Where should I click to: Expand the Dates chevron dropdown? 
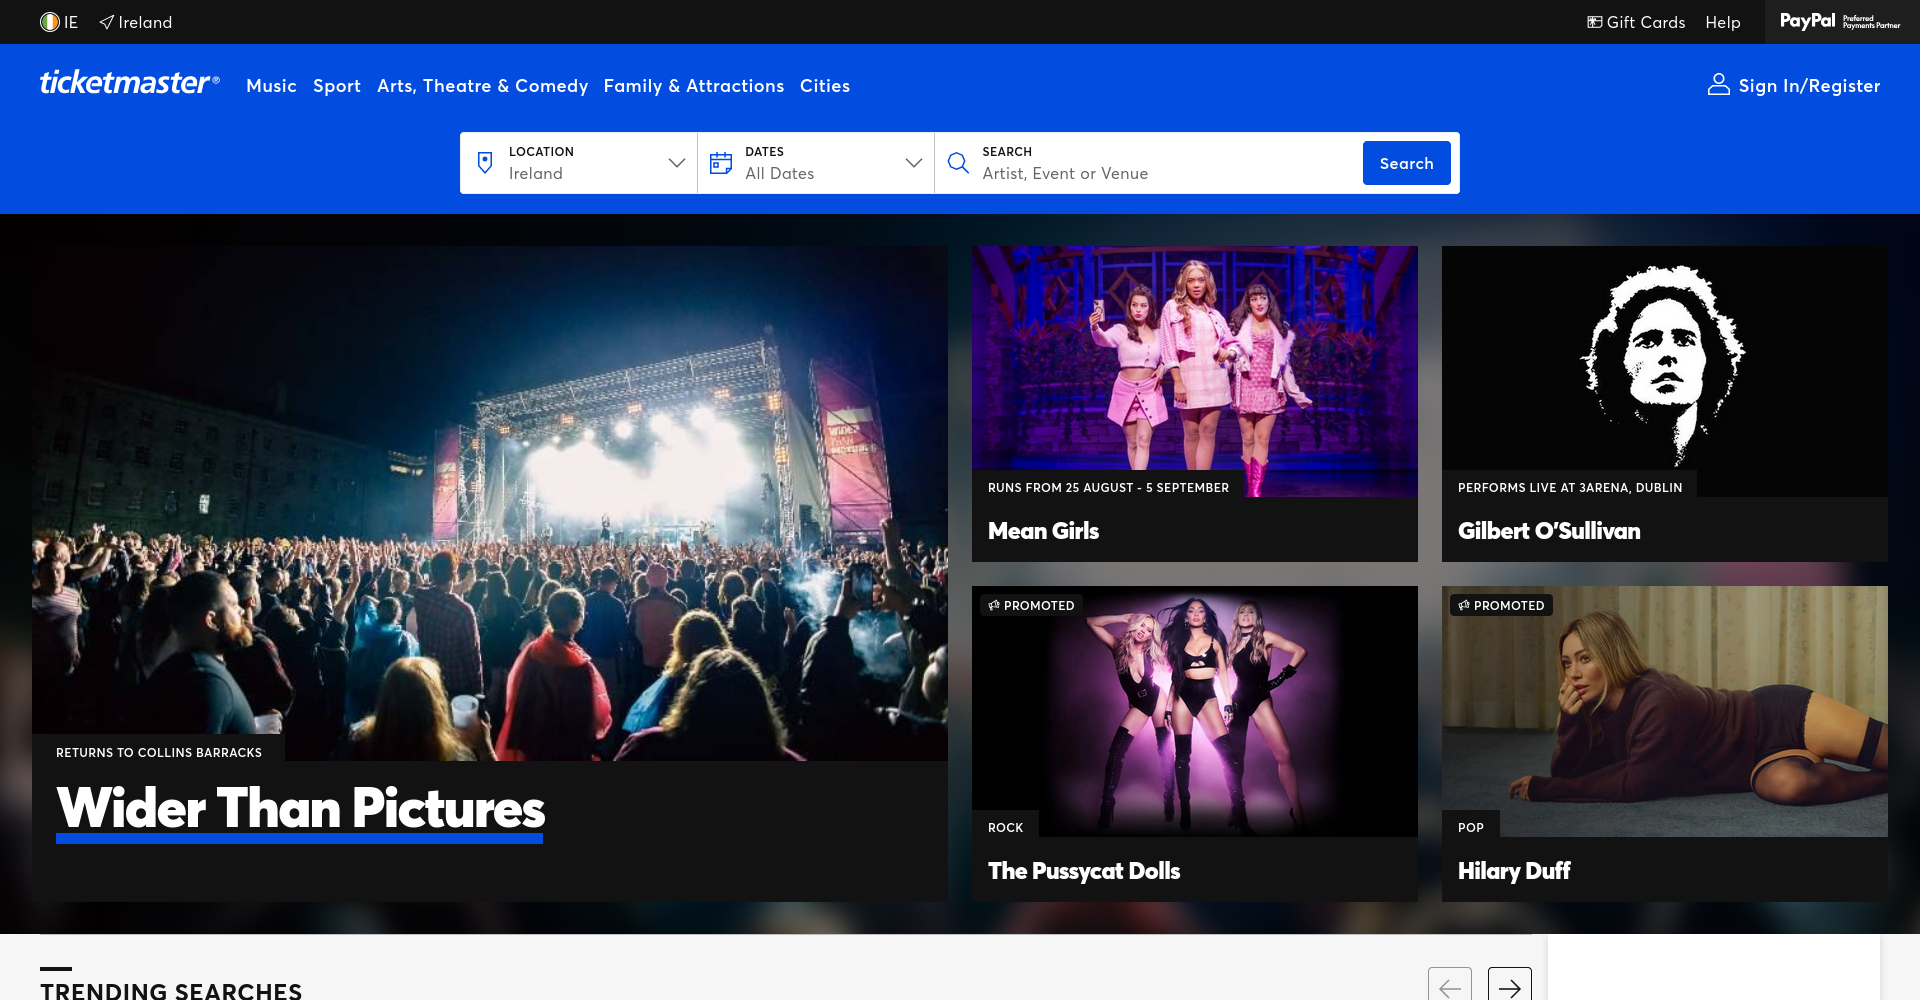[914, 163]
